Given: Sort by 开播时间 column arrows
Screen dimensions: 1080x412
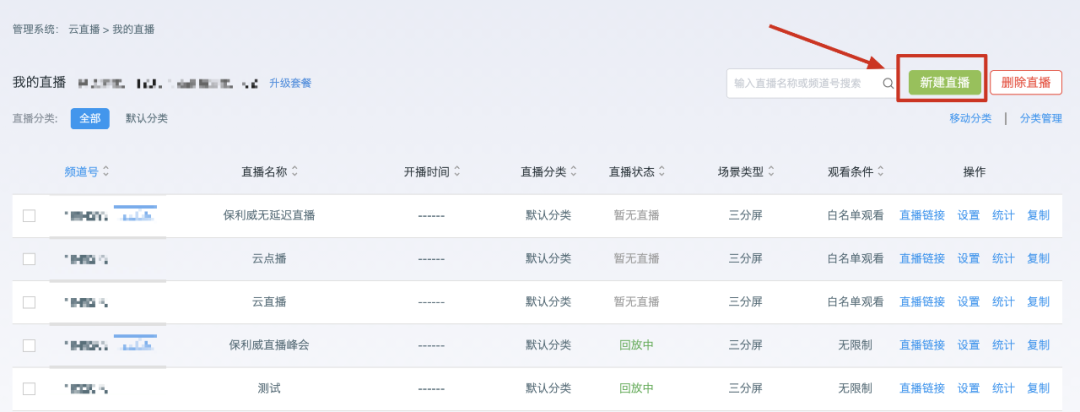Looking at the screenshot, I should pyautogui.click(x=457, y=172).
